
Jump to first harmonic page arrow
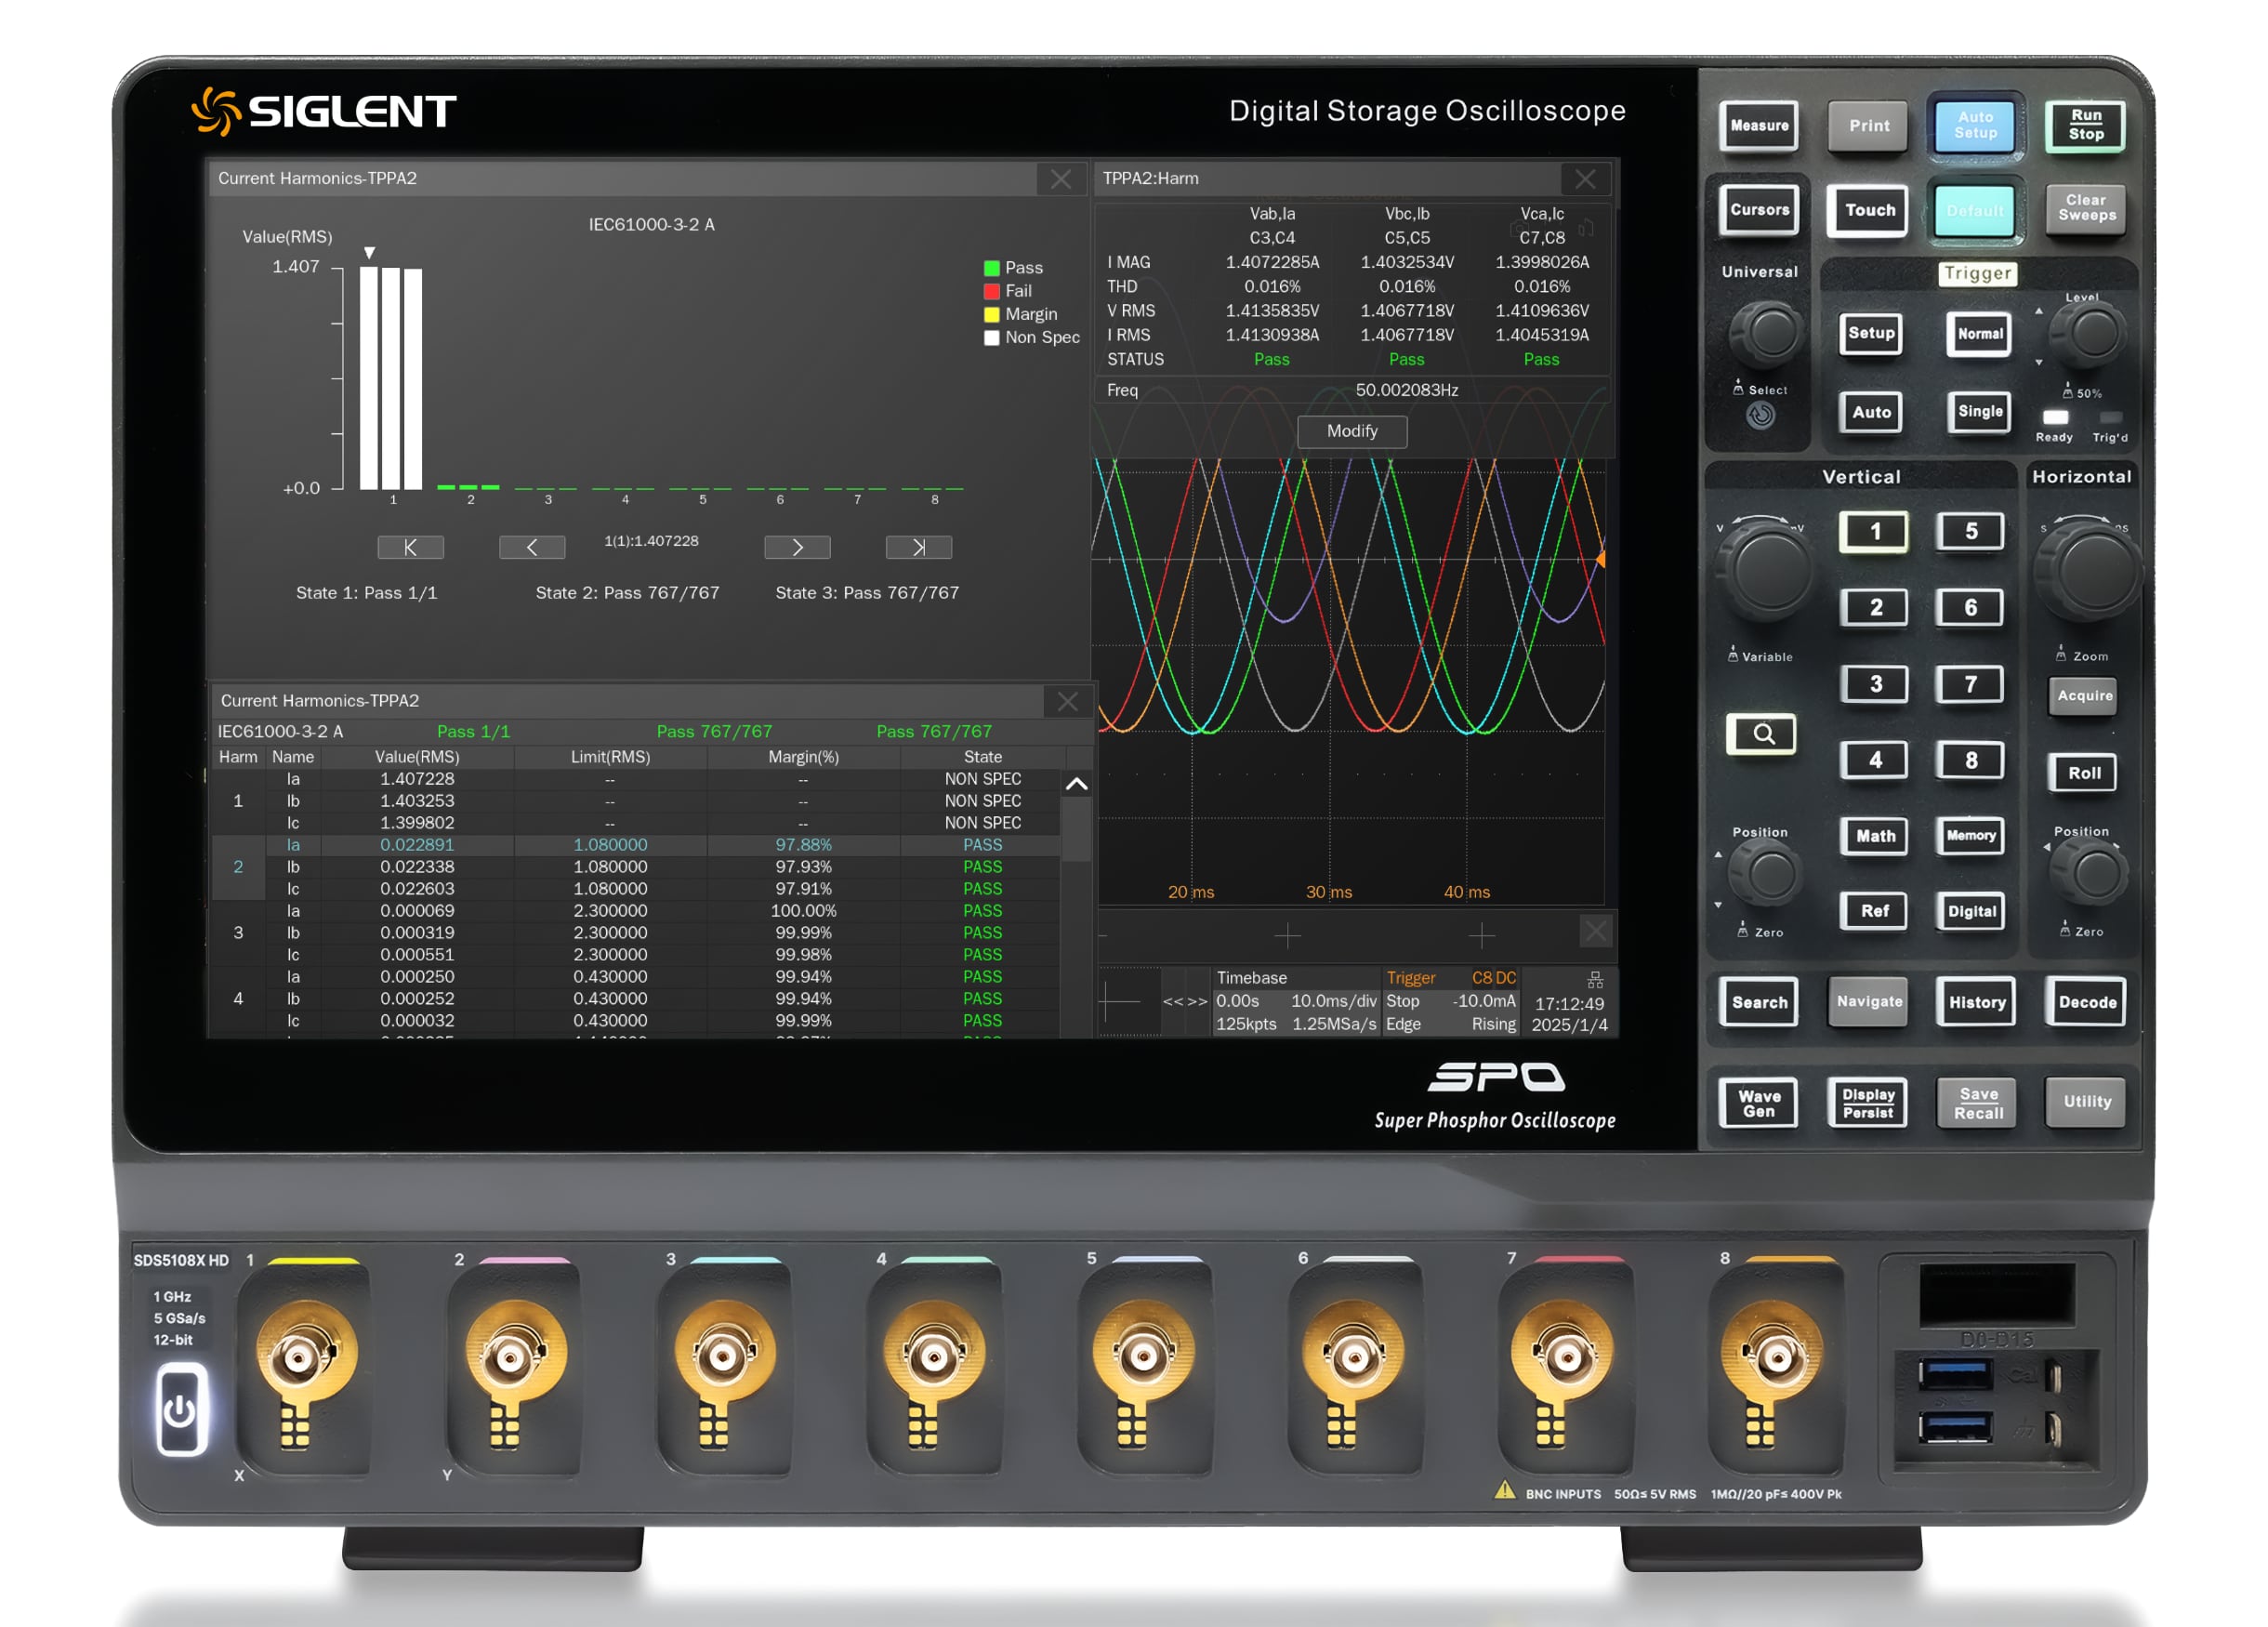pyautogui.click(x=410, y=548)
